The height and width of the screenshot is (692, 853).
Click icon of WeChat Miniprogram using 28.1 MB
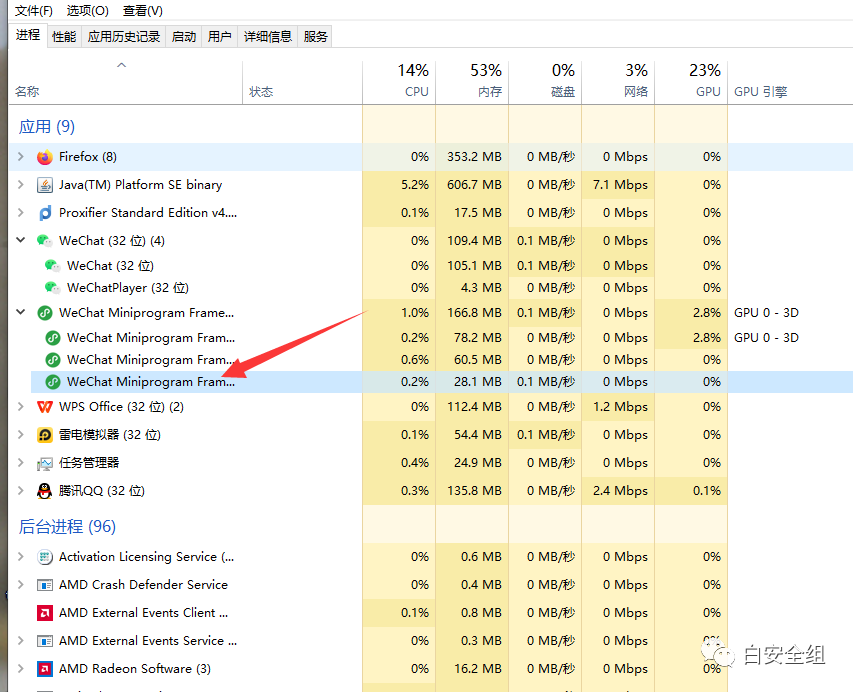coord(53,382)
